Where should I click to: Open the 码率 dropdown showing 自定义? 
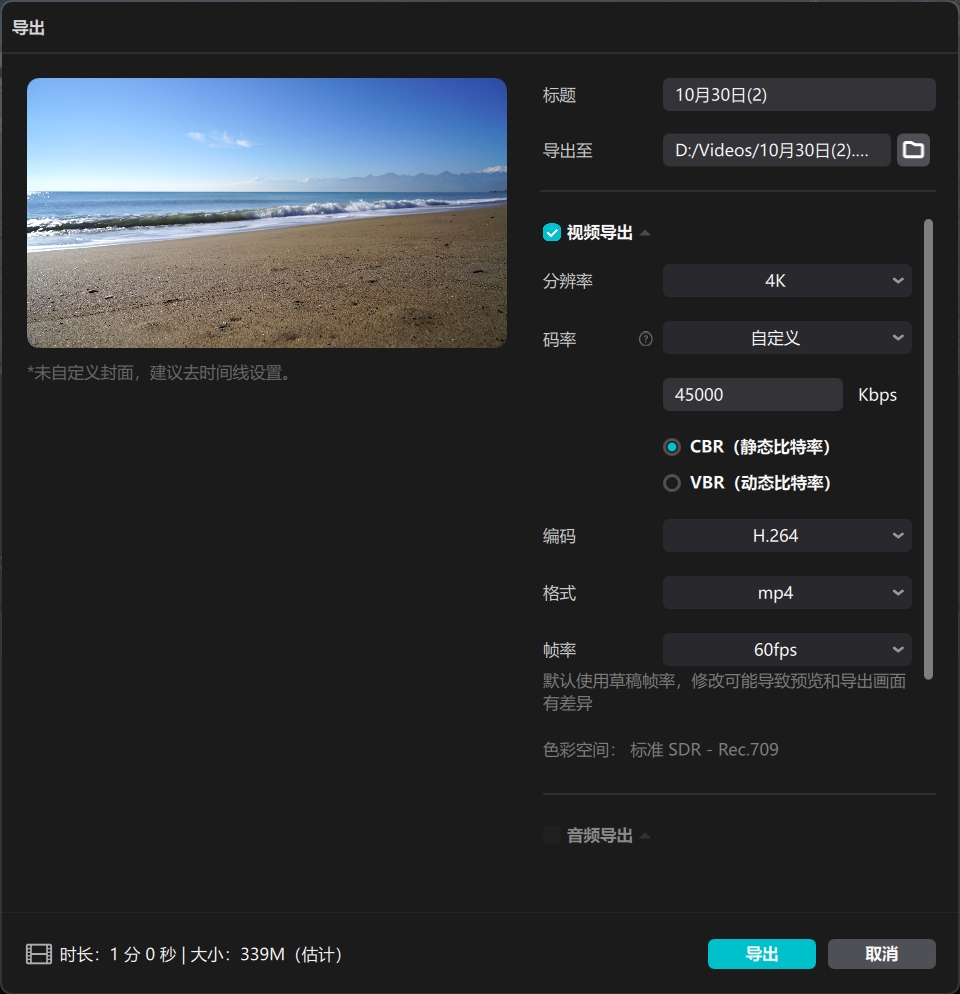coord(786,338)
